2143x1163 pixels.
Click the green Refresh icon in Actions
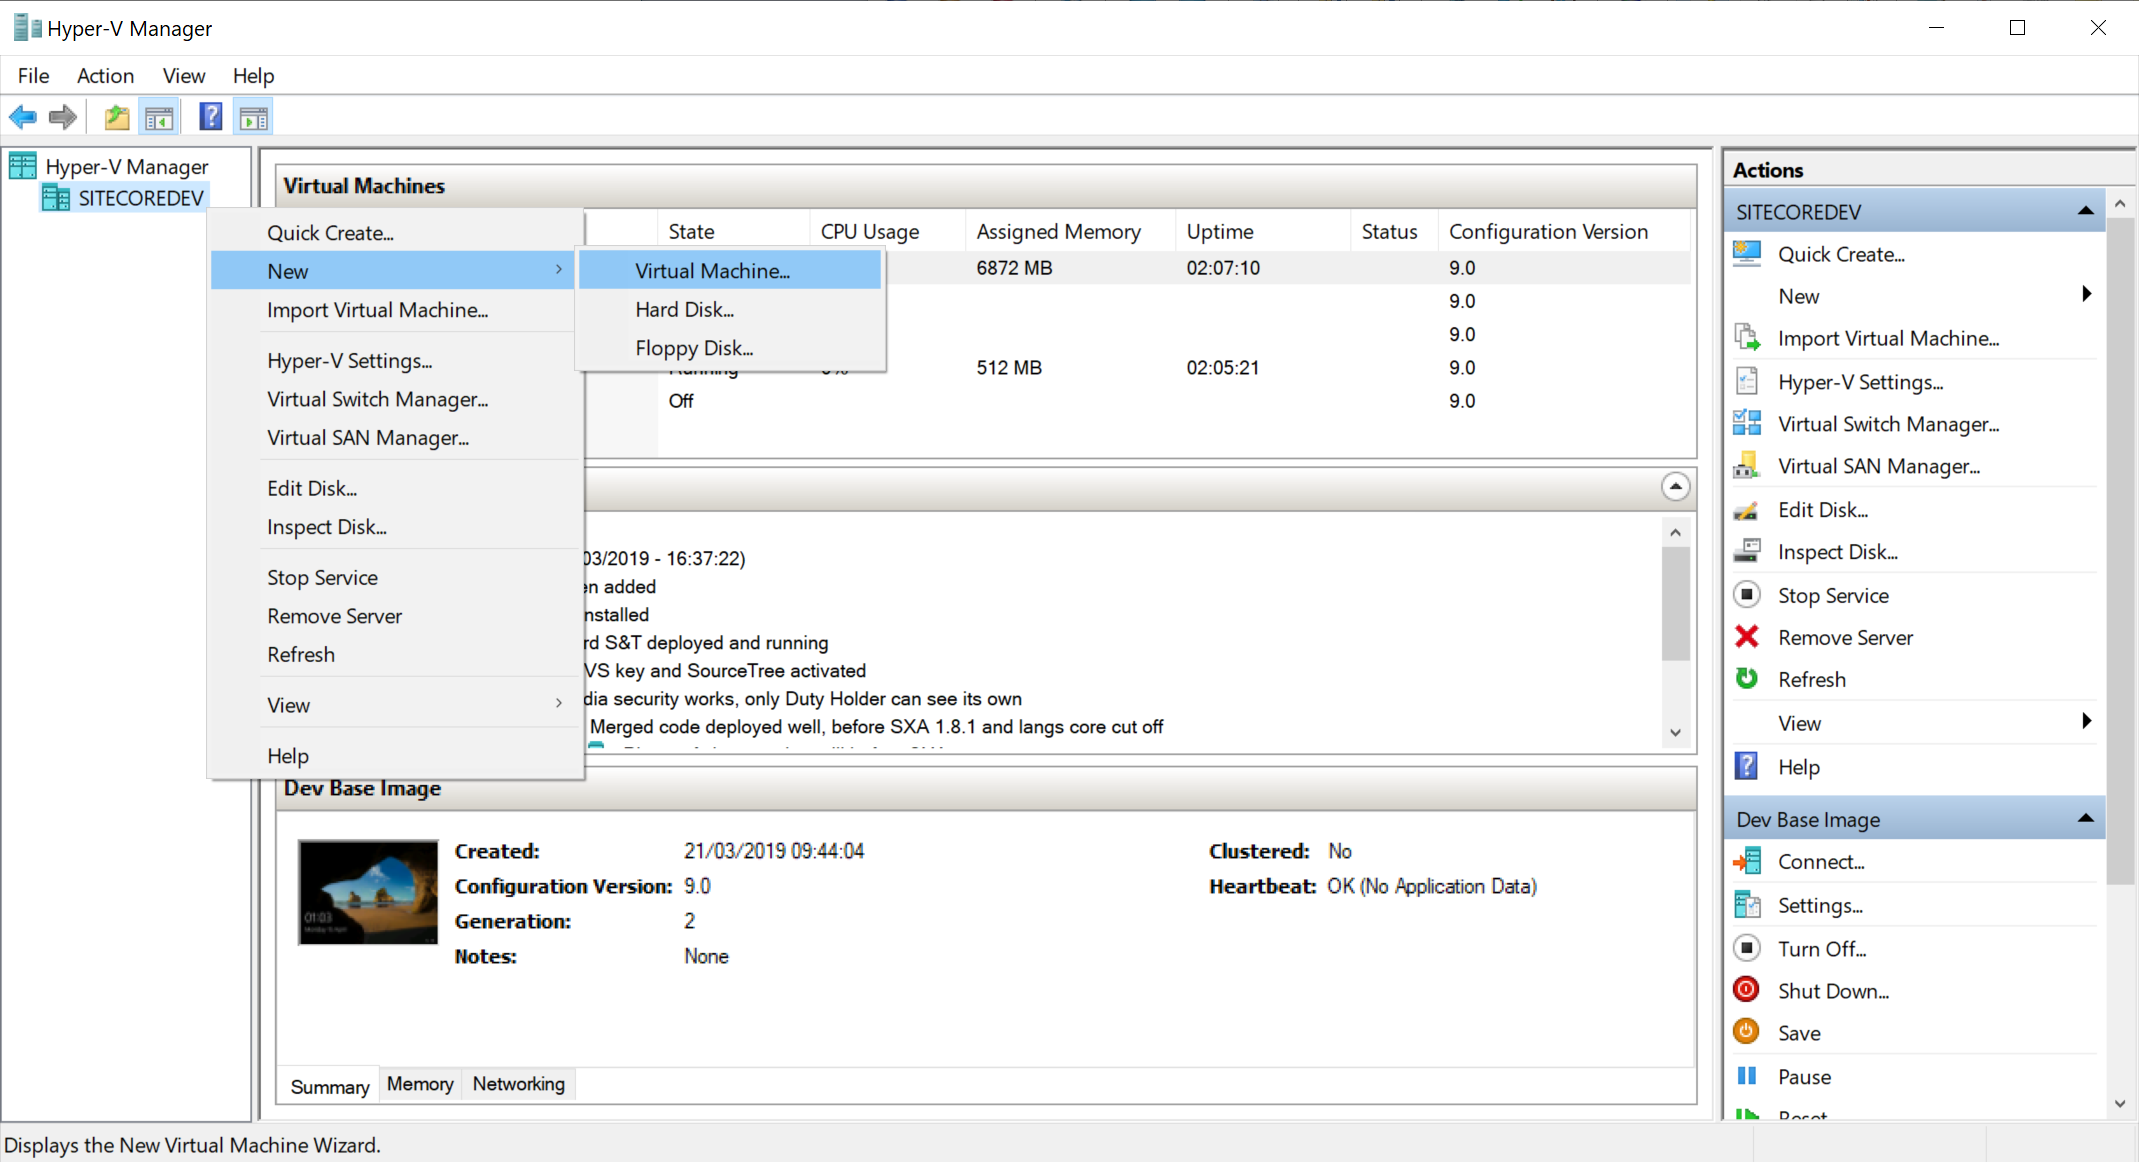[x=1747, y=679]
